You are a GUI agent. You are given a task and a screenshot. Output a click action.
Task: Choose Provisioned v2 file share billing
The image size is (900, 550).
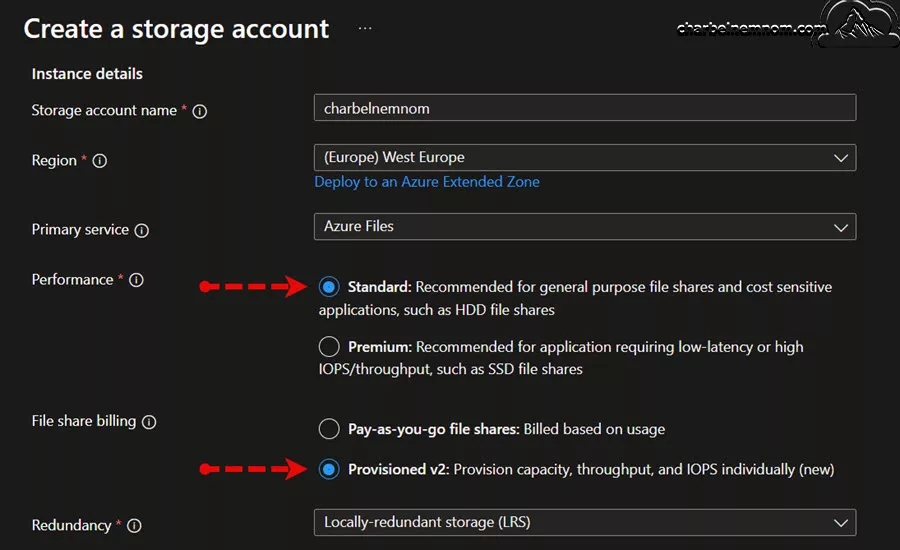point(329,470)
